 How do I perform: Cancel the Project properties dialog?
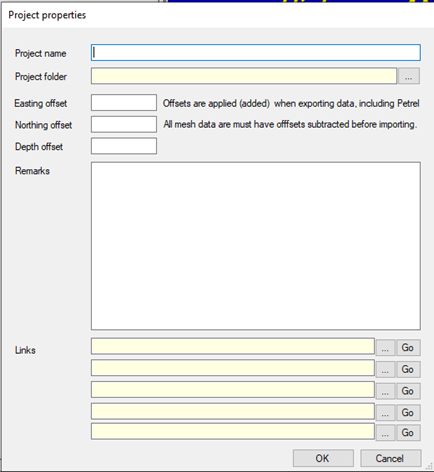point(391,458)
